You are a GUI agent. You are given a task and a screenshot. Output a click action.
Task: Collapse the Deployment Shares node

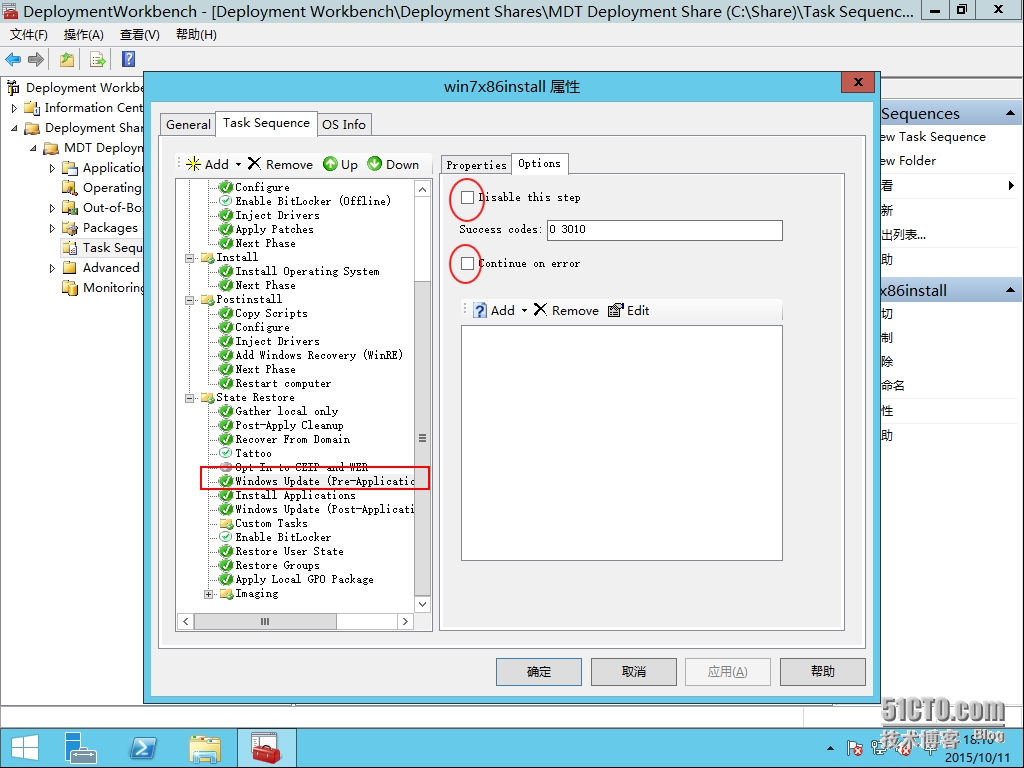14,128
